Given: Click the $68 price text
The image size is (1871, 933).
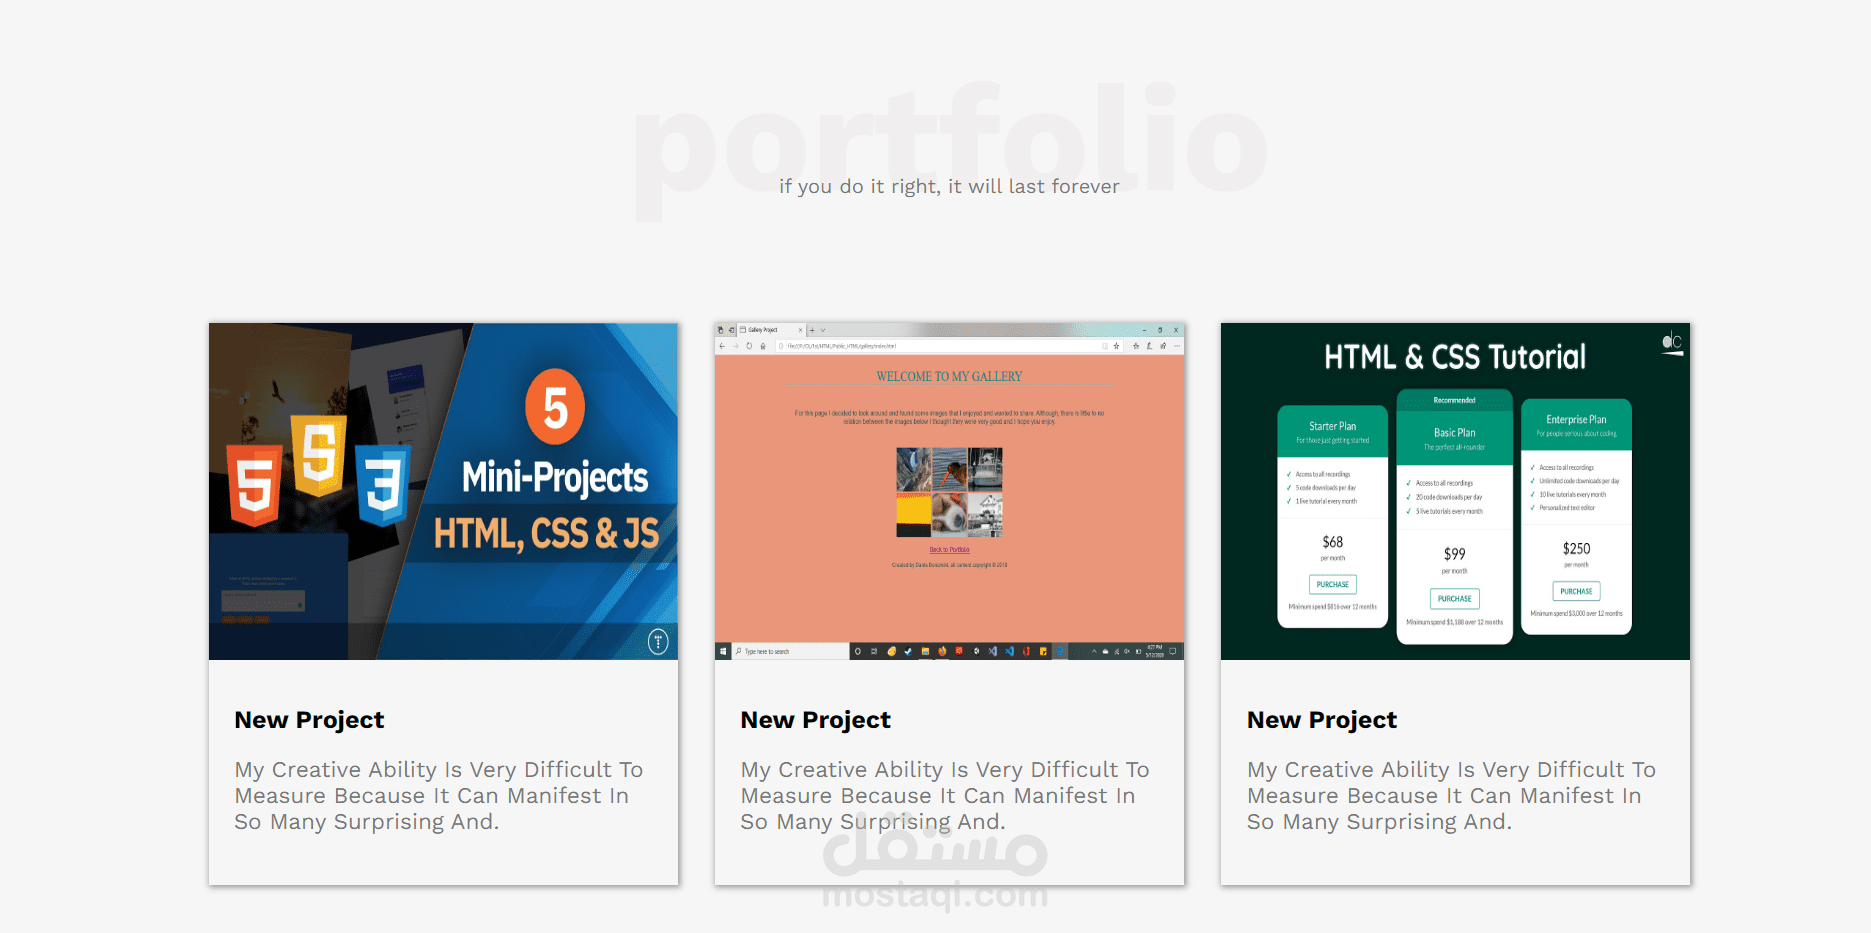Looking at the screenshot, I should point(1332,542).
